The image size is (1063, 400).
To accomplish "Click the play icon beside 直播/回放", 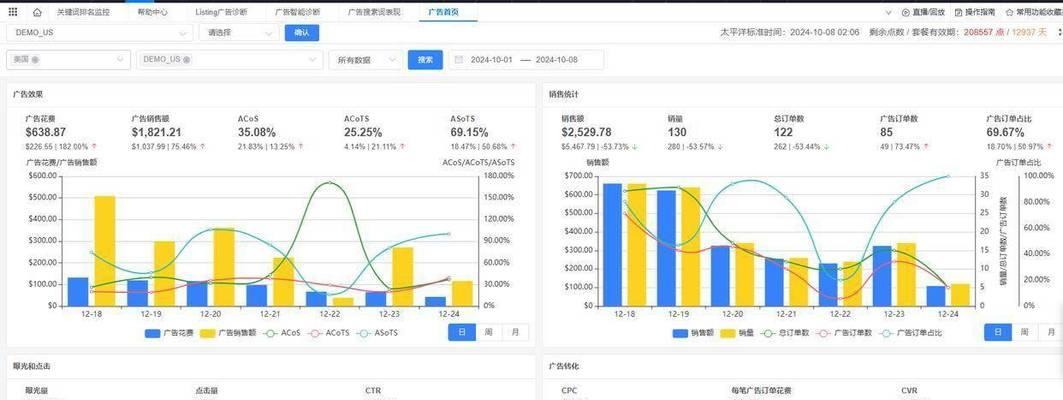I will (x=905, y=12).
